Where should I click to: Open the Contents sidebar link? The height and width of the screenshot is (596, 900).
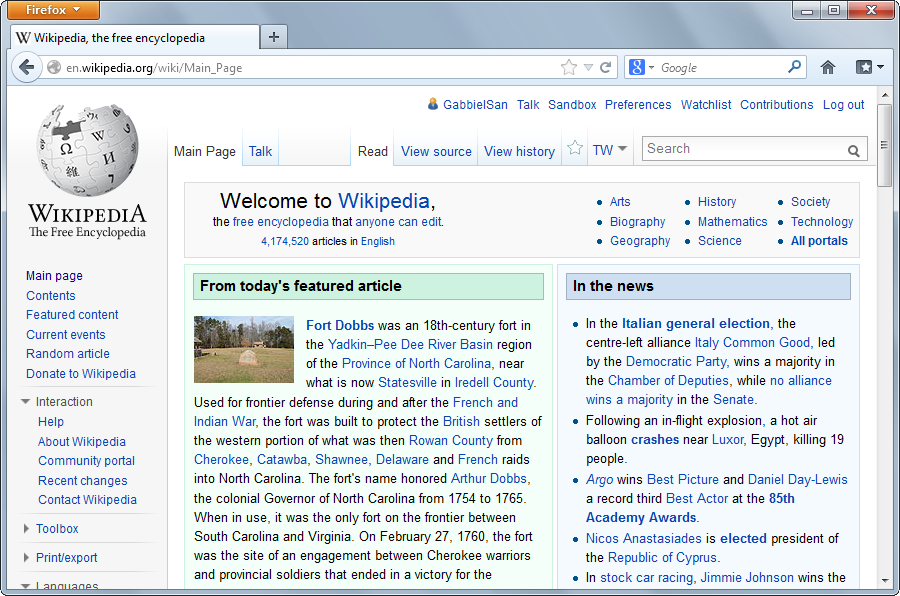pos(51,296)
